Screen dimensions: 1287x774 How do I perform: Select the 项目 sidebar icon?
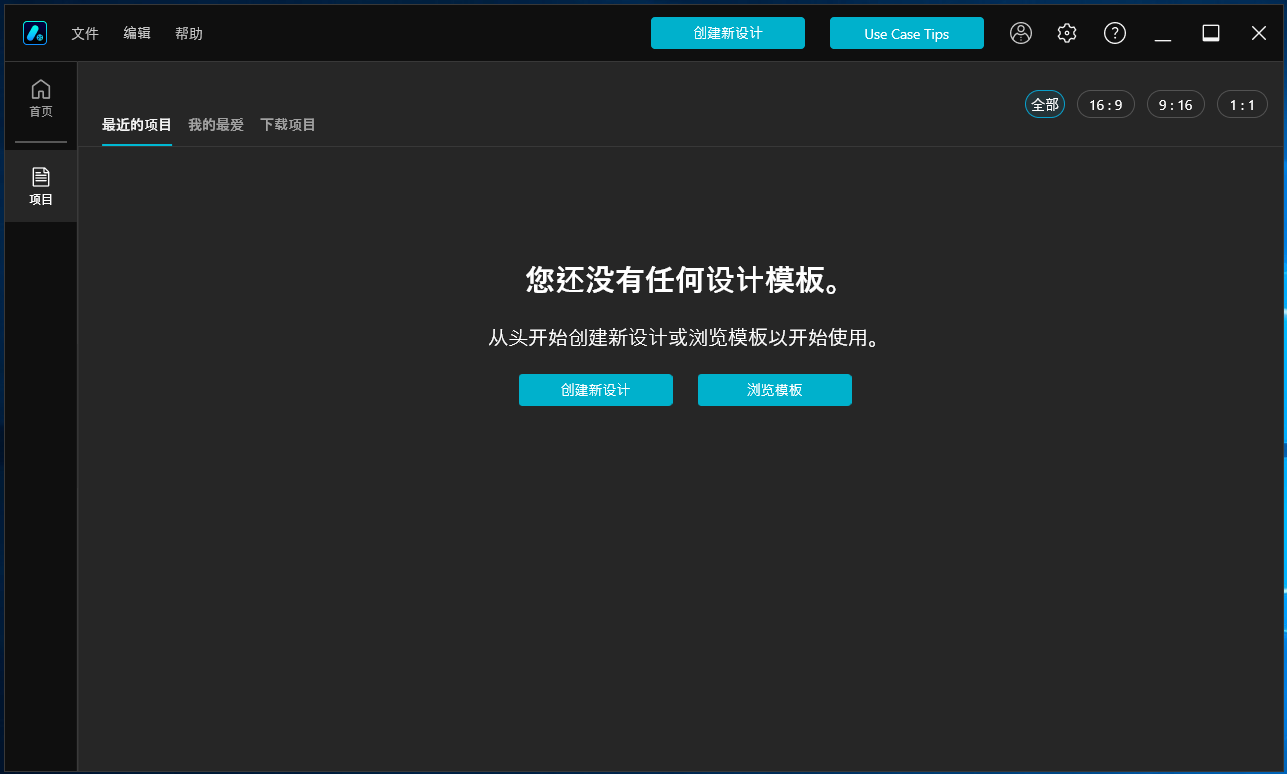pos(41,186)
